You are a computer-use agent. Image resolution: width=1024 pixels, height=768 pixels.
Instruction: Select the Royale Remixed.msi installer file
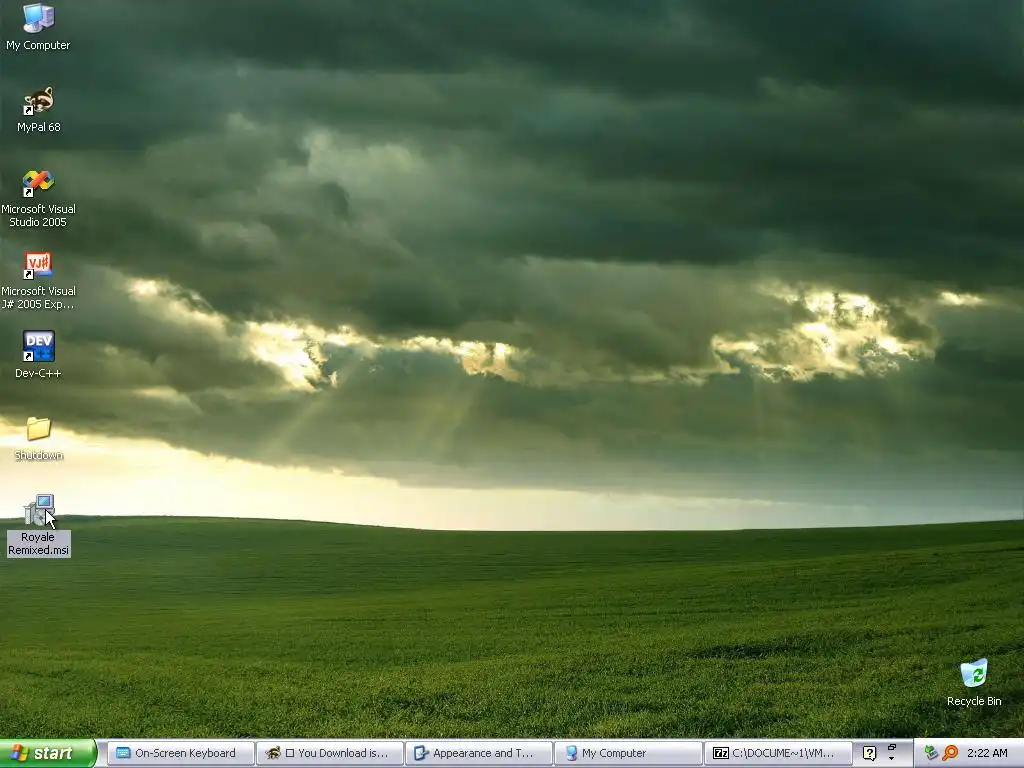39,525
